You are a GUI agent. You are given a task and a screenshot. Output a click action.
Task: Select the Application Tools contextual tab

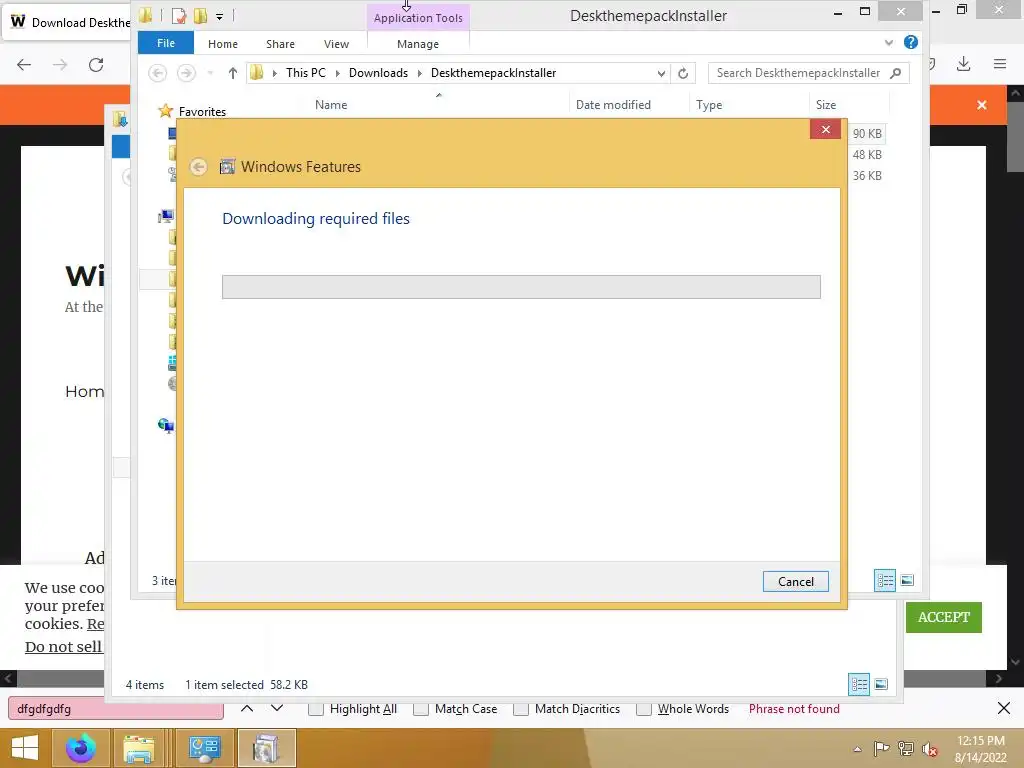[x=418, y=18]
